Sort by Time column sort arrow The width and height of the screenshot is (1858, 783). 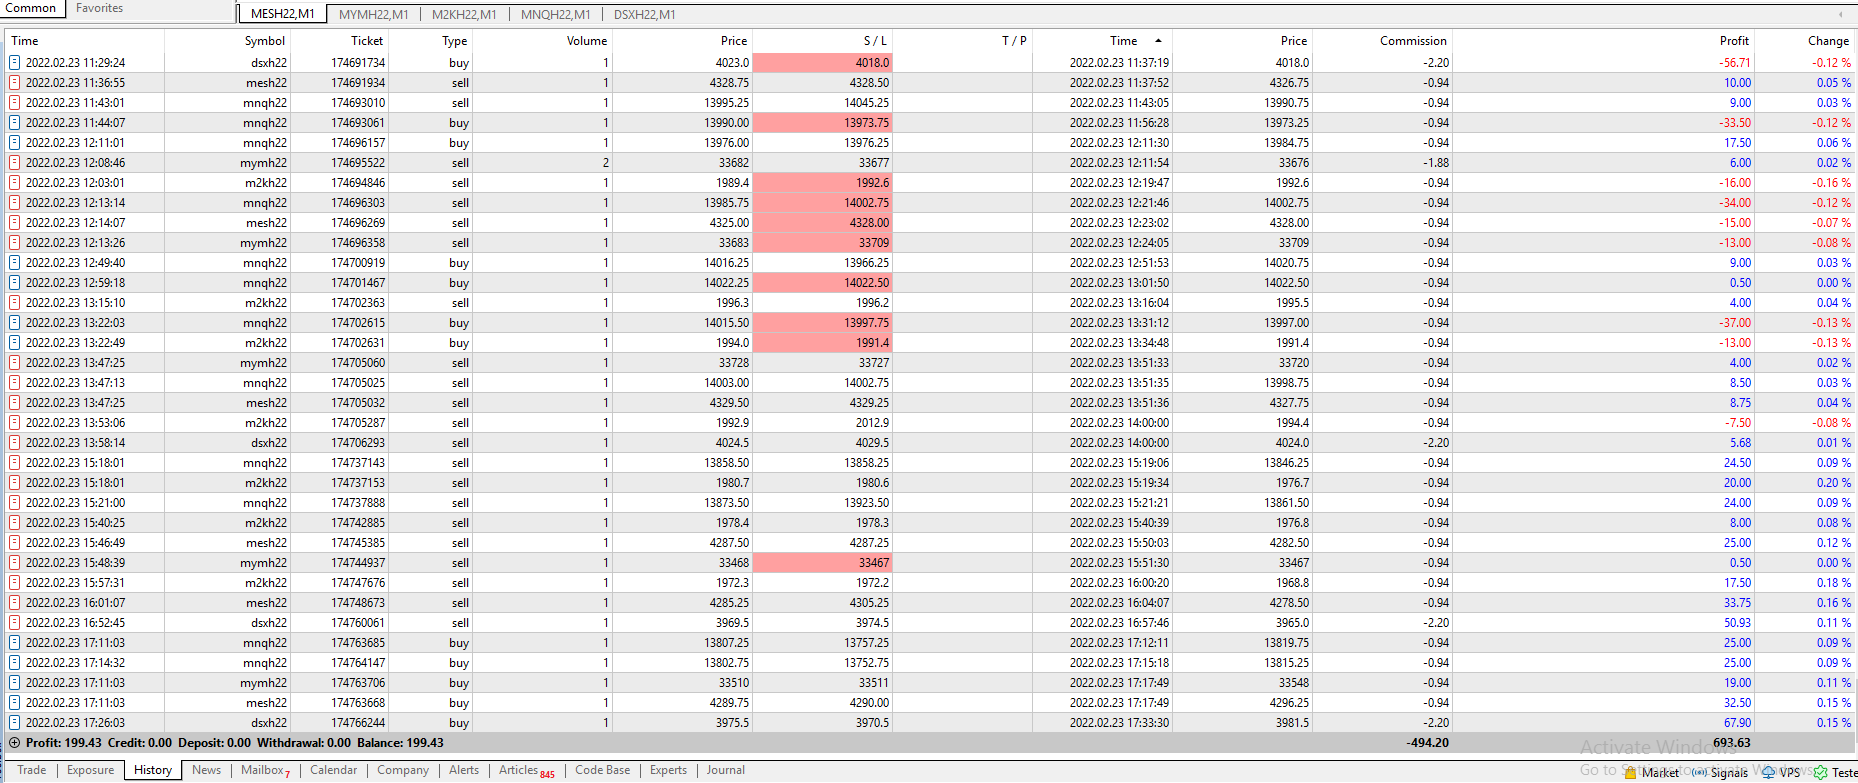1158,41
